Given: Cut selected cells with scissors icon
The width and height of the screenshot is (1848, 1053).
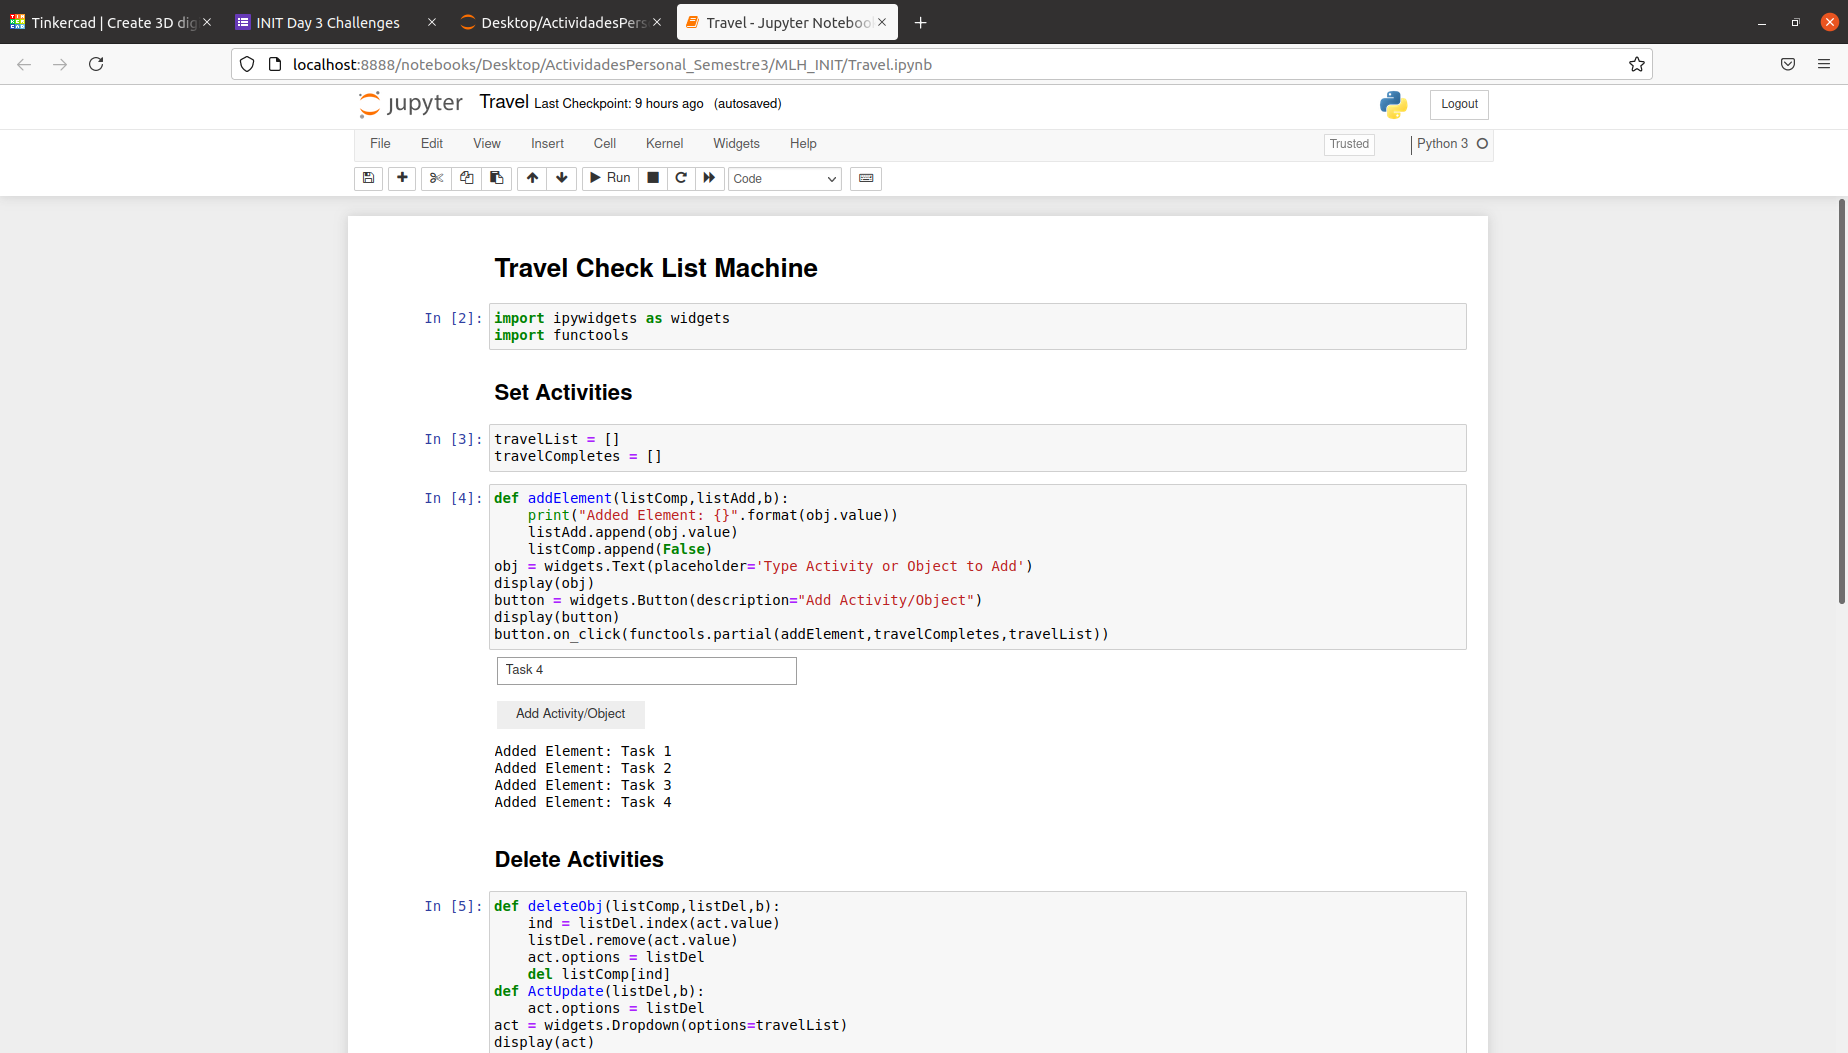Looking at the screenshot, I should [x=436, y=178].
